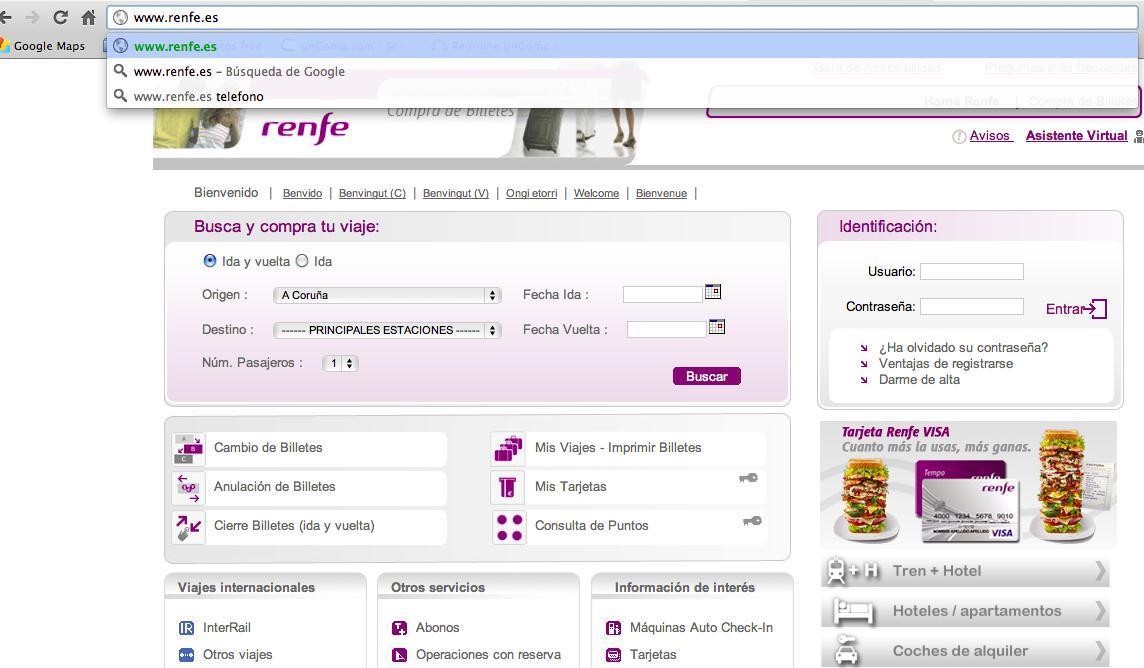Screen dimensions: 1144x668
Task: Choose the www.renfe.es Búsqueda de Google suggestion
Action: point(239,71)
